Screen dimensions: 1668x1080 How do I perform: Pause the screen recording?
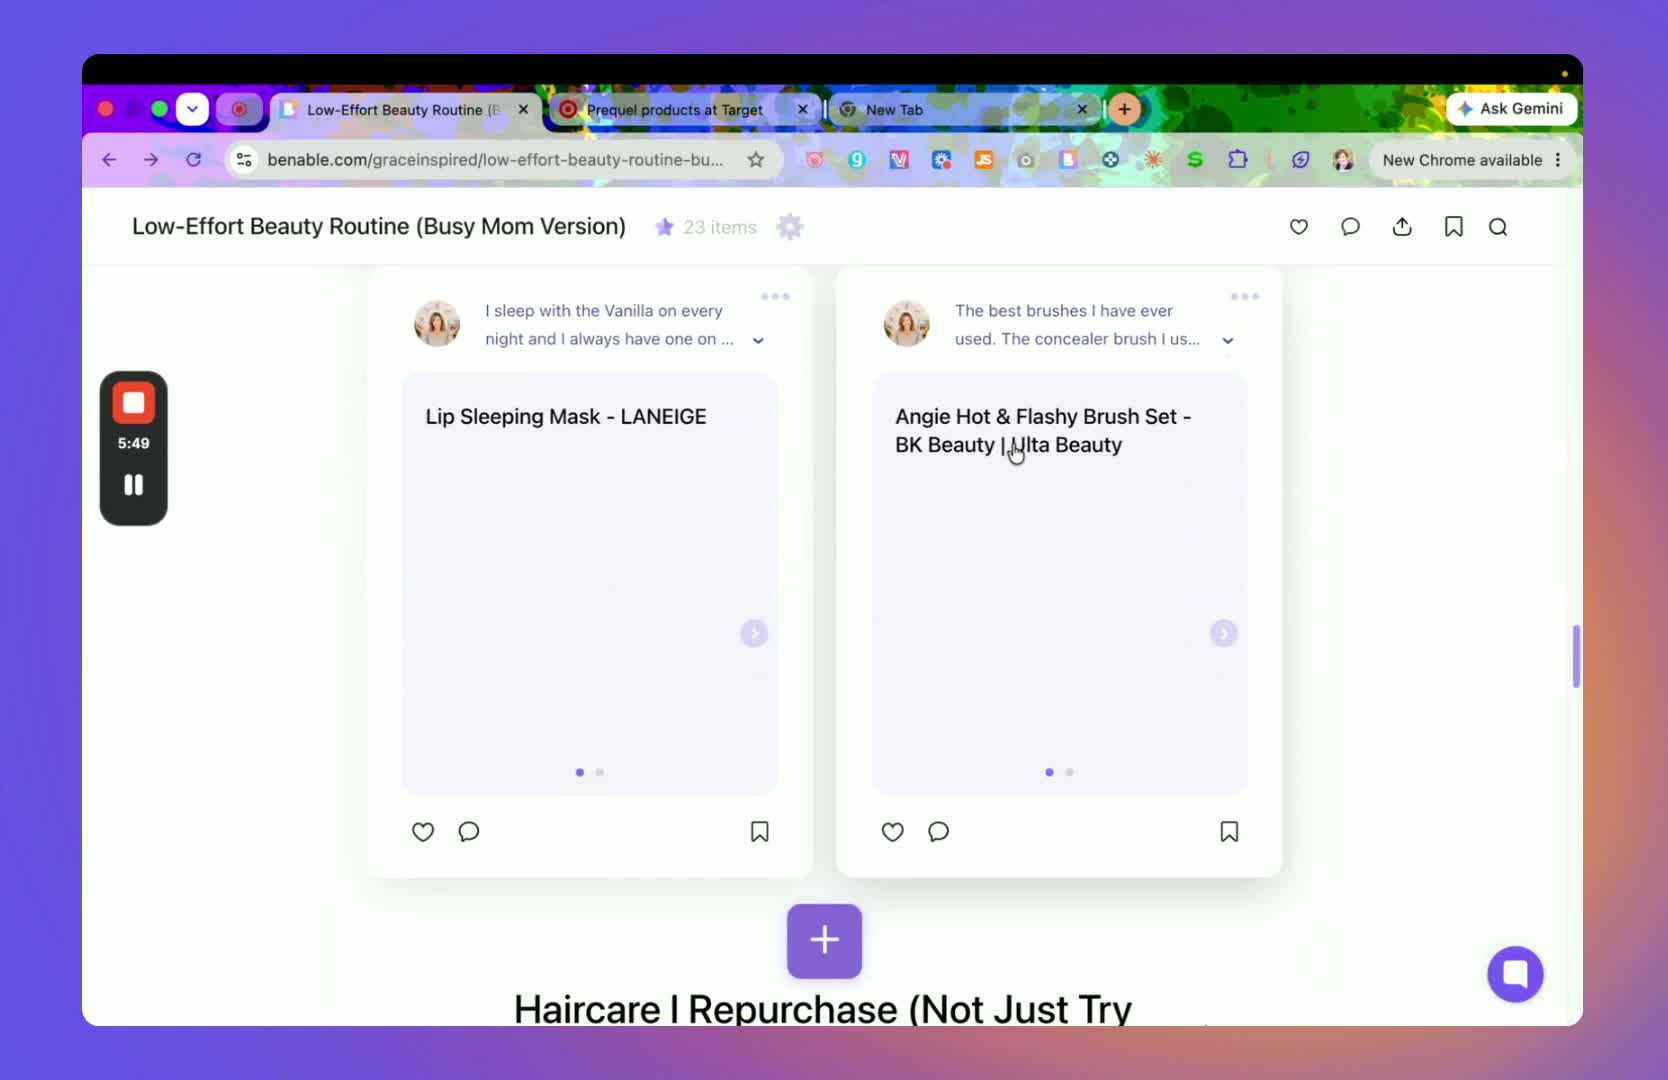tap(133, 485)
